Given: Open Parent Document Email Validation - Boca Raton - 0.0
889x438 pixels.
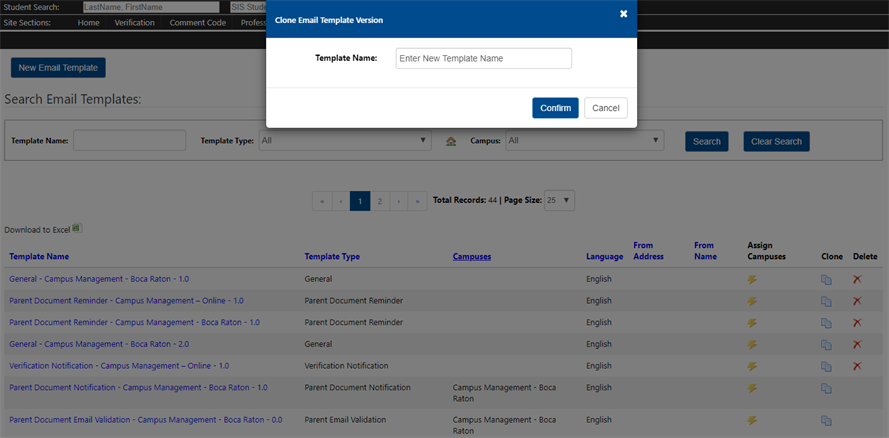Looking at the screenshot, I should 146,420.
